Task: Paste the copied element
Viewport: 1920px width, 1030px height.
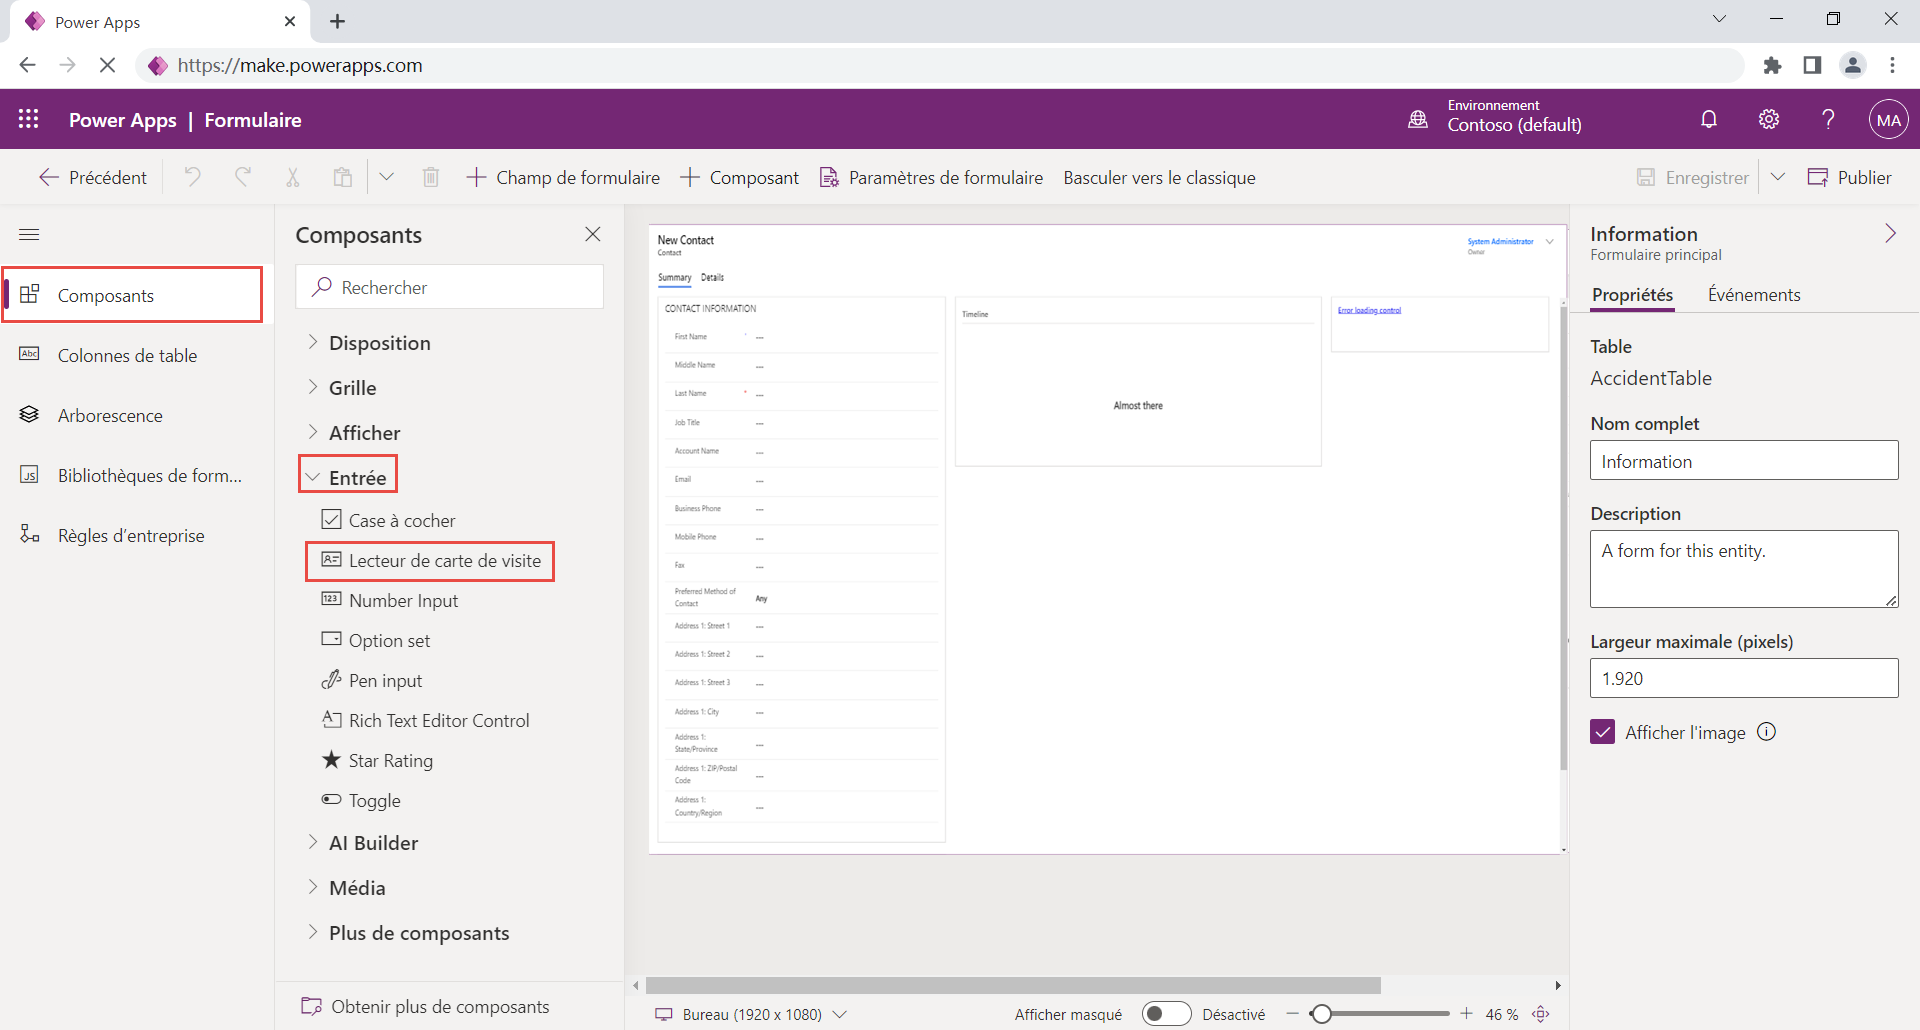Action: coord(343,177)
